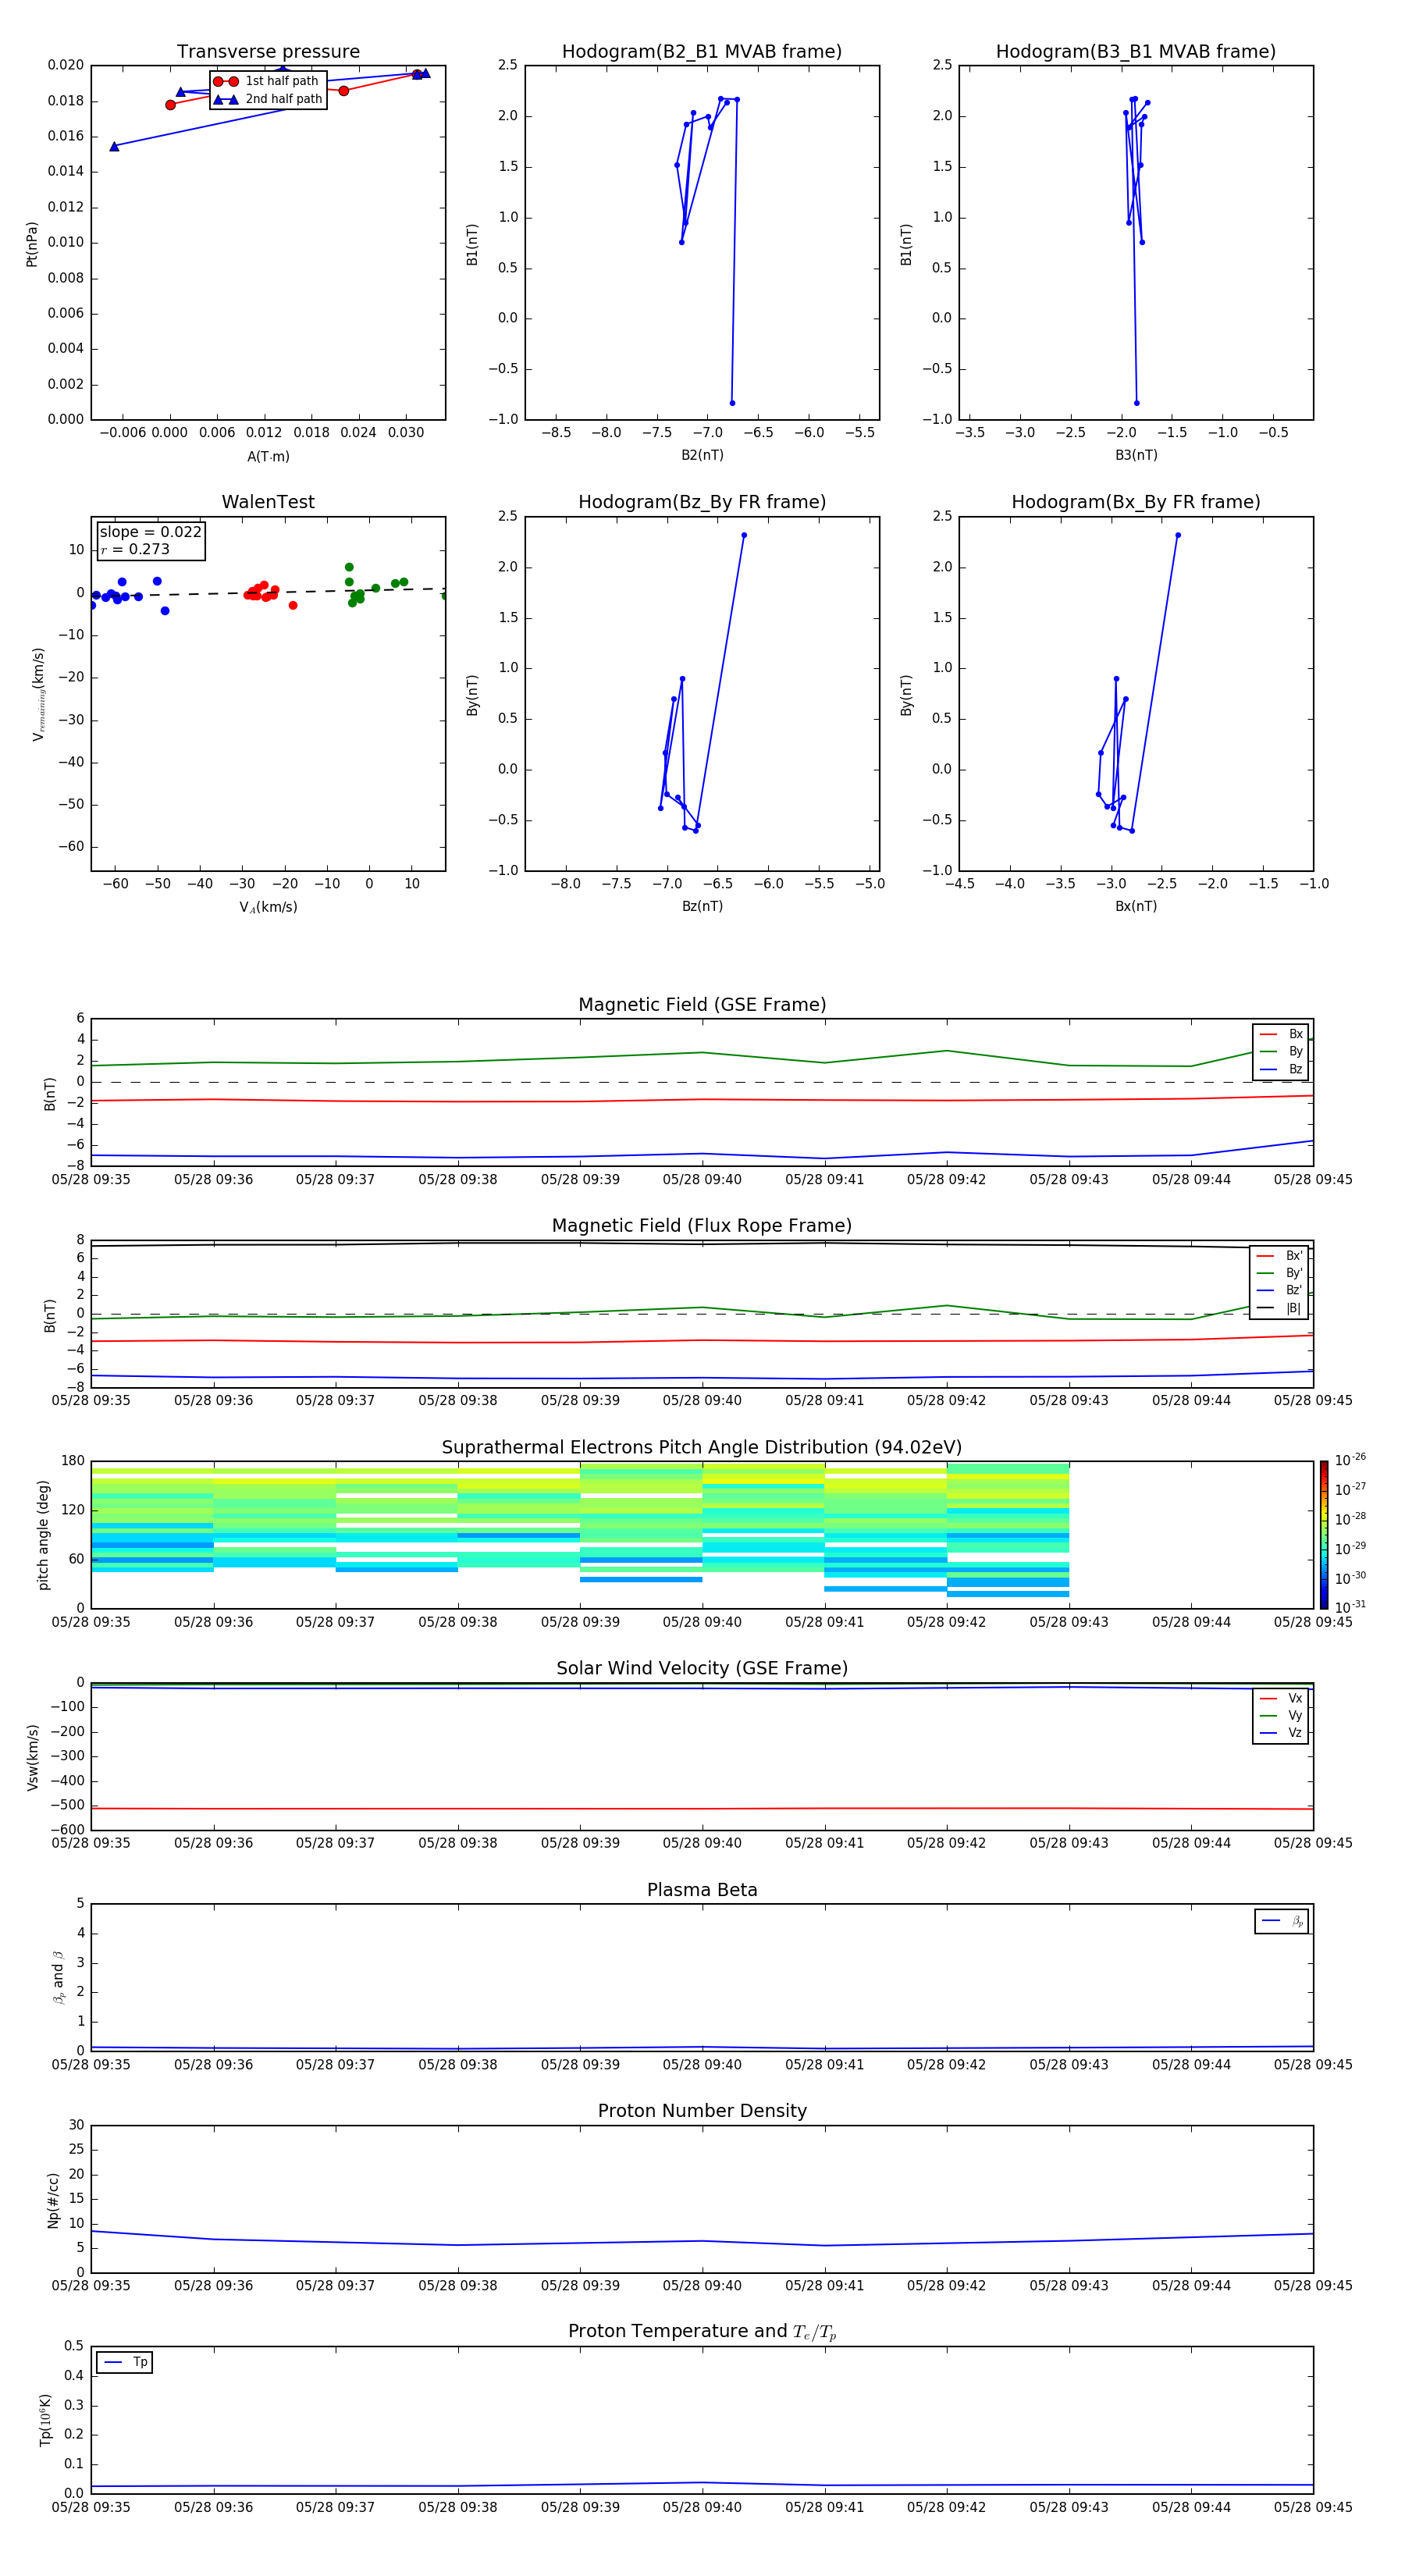Viewport: 1405px width, 2576px height.
Task: Click the "V_A(km/s)" x-axis label
Action: click(x=268, y=907)
